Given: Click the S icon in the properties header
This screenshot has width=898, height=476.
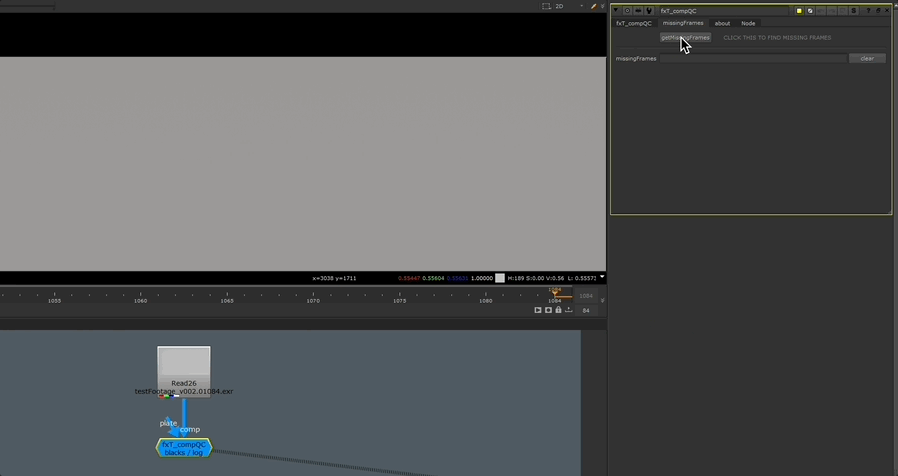Looking at the screenshot, I should tap(853, 11).
